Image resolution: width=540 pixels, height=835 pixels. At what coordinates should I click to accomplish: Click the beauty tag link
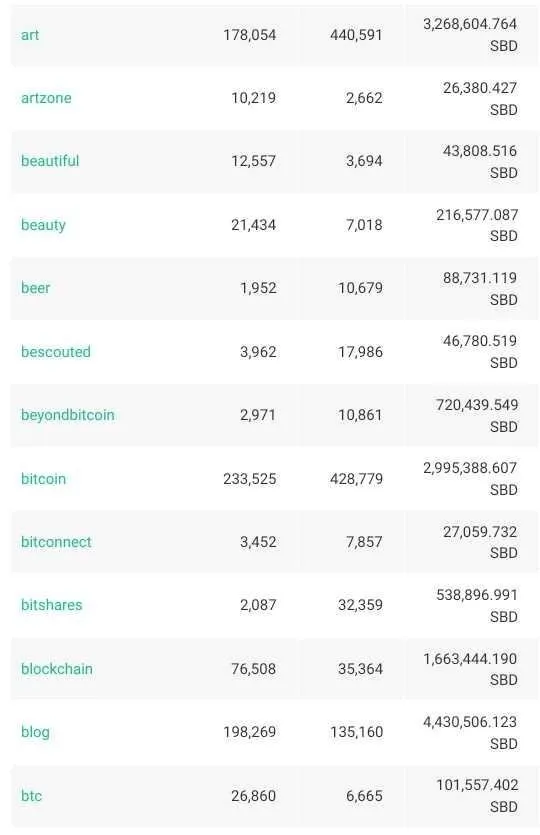click(43, 225)
